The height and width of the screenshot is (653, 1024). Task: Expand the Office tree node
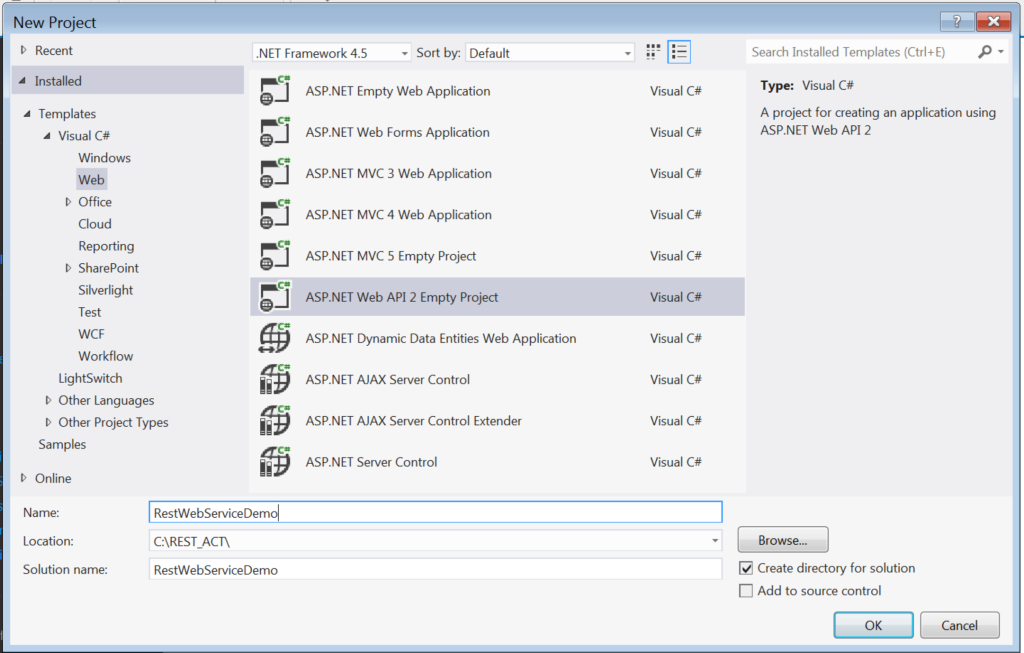[68, 202]
